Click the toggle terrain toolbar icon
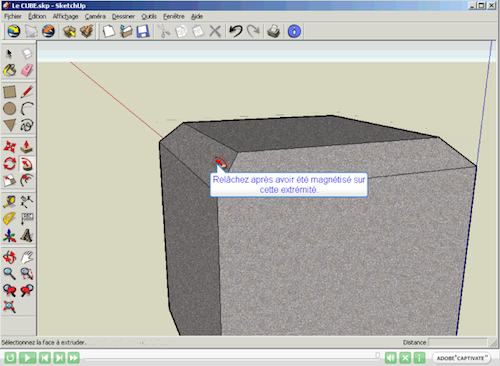The height and width of the screenshot is (366, 500). (x=31, y=31)
